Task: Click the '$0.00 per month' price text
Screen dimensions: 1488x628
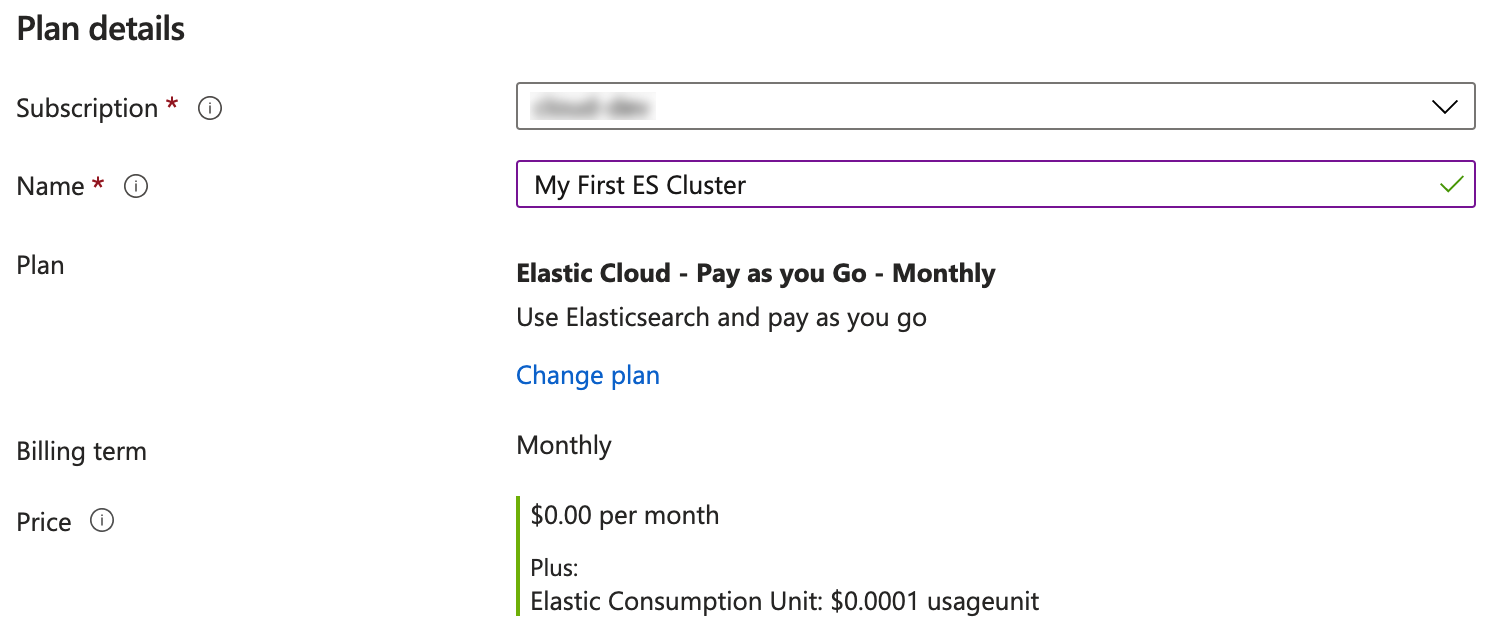Action: 625,516
